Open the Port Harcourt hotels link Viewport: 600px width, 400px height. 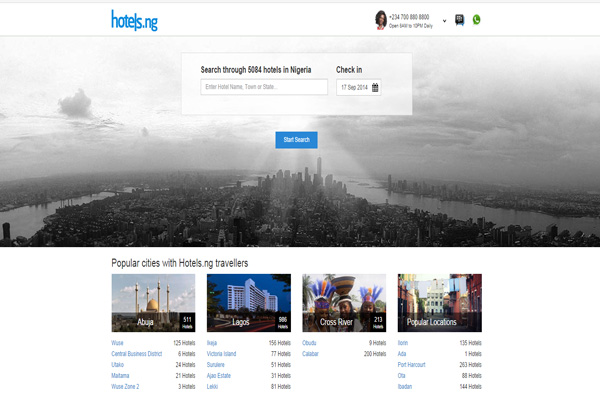(411, 365)
